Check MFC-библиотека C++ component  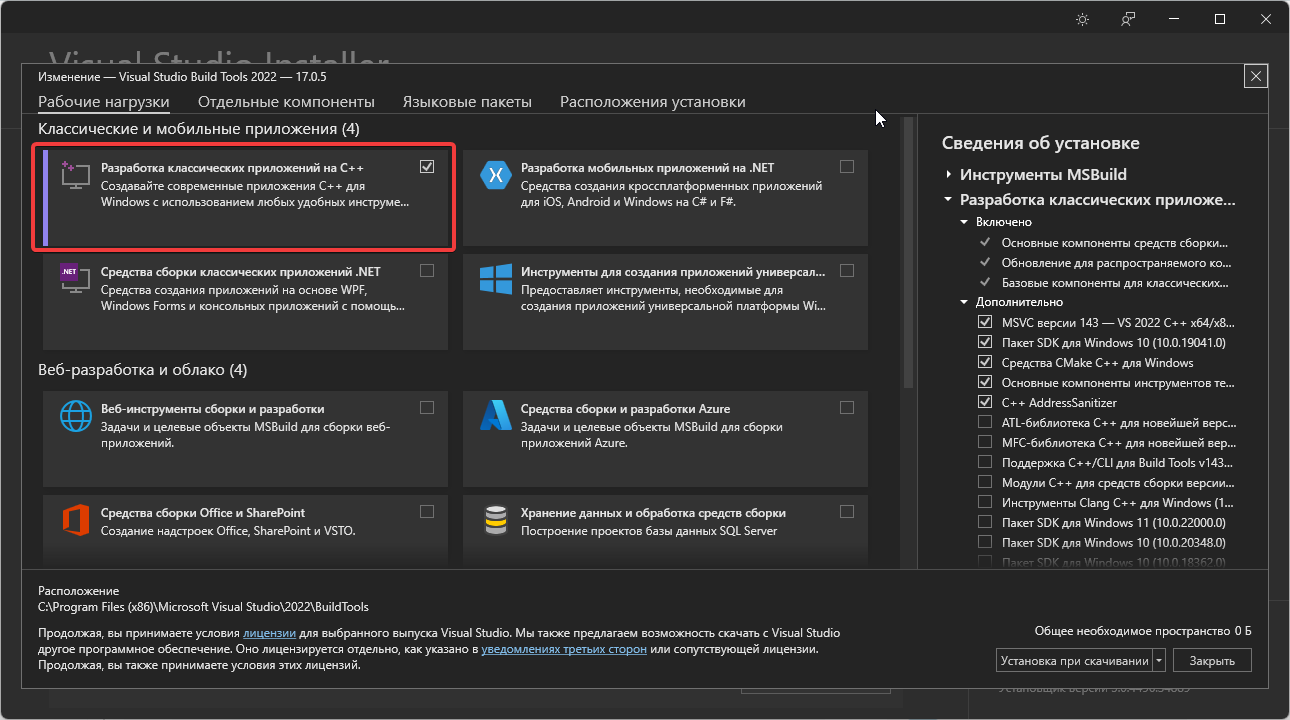click(984, 443)
